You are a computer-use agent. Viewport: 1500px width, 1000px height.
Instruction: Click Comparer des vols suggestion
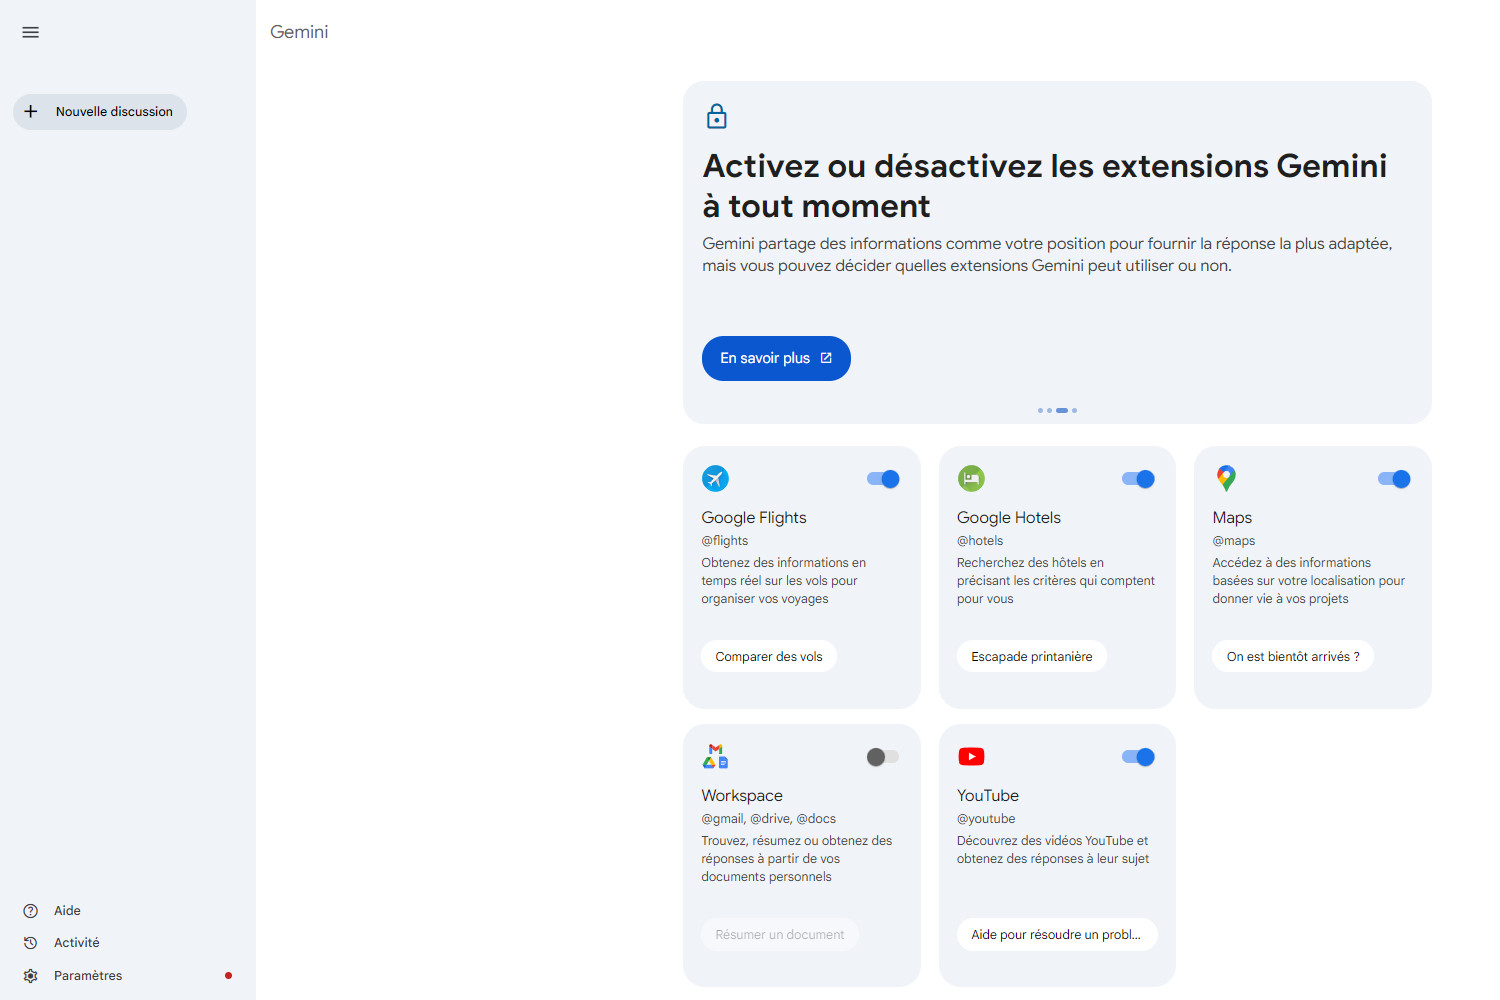coord(769,656)
